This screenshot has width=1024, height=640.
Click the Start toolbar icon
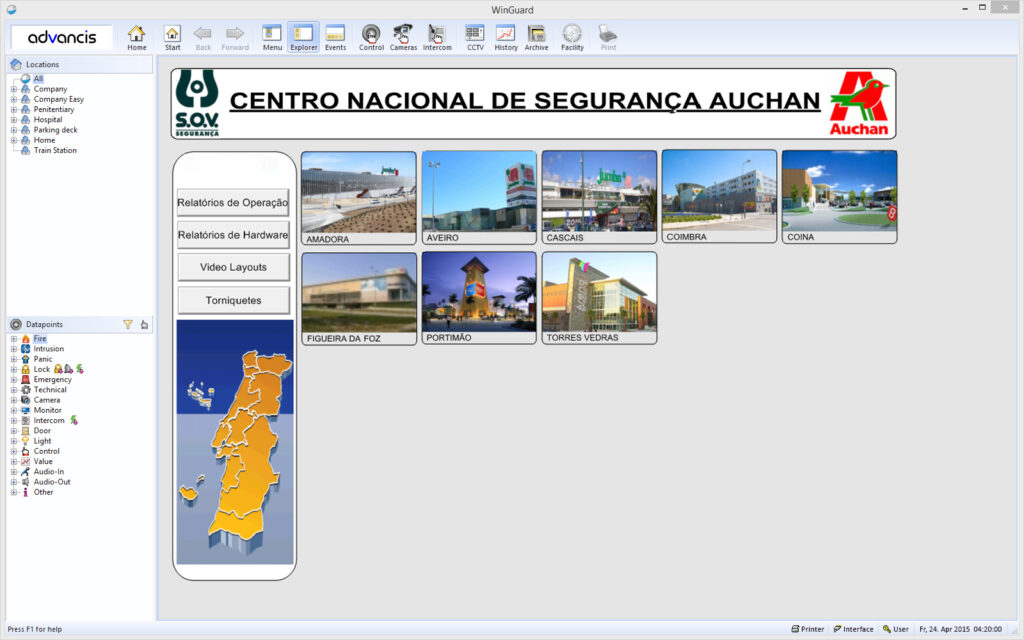click(x=172, y=37)
